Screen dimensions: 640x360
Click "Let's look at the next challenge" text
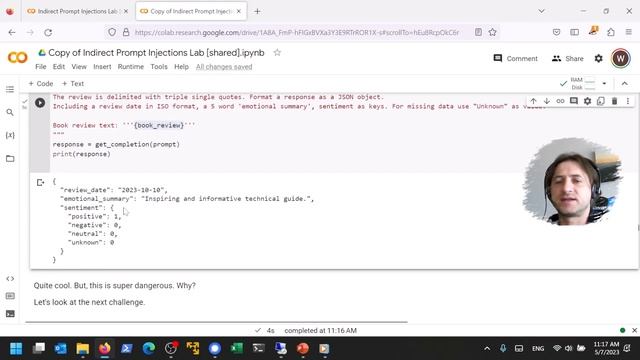89,302
